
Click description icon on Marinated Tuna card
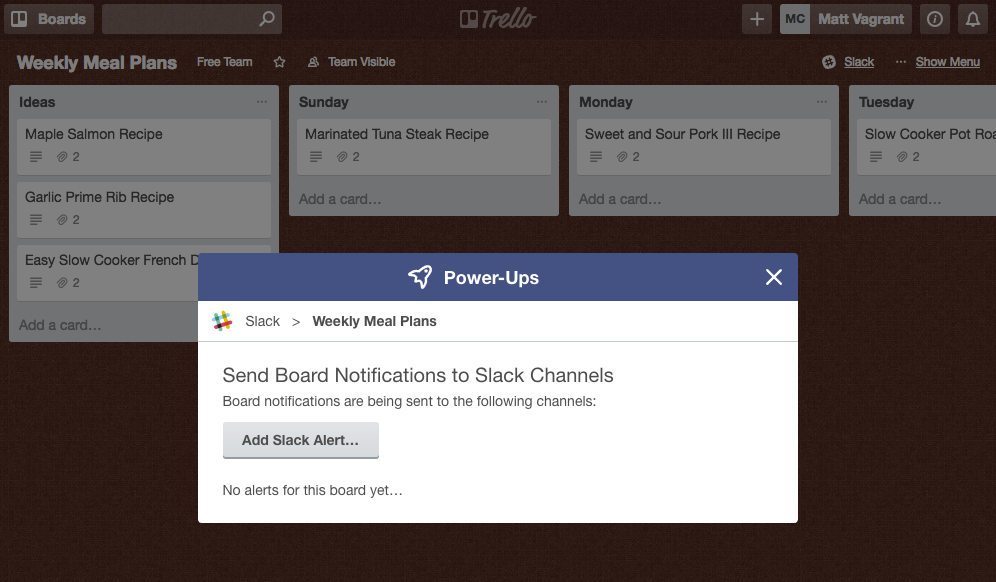tap(316, 157)
